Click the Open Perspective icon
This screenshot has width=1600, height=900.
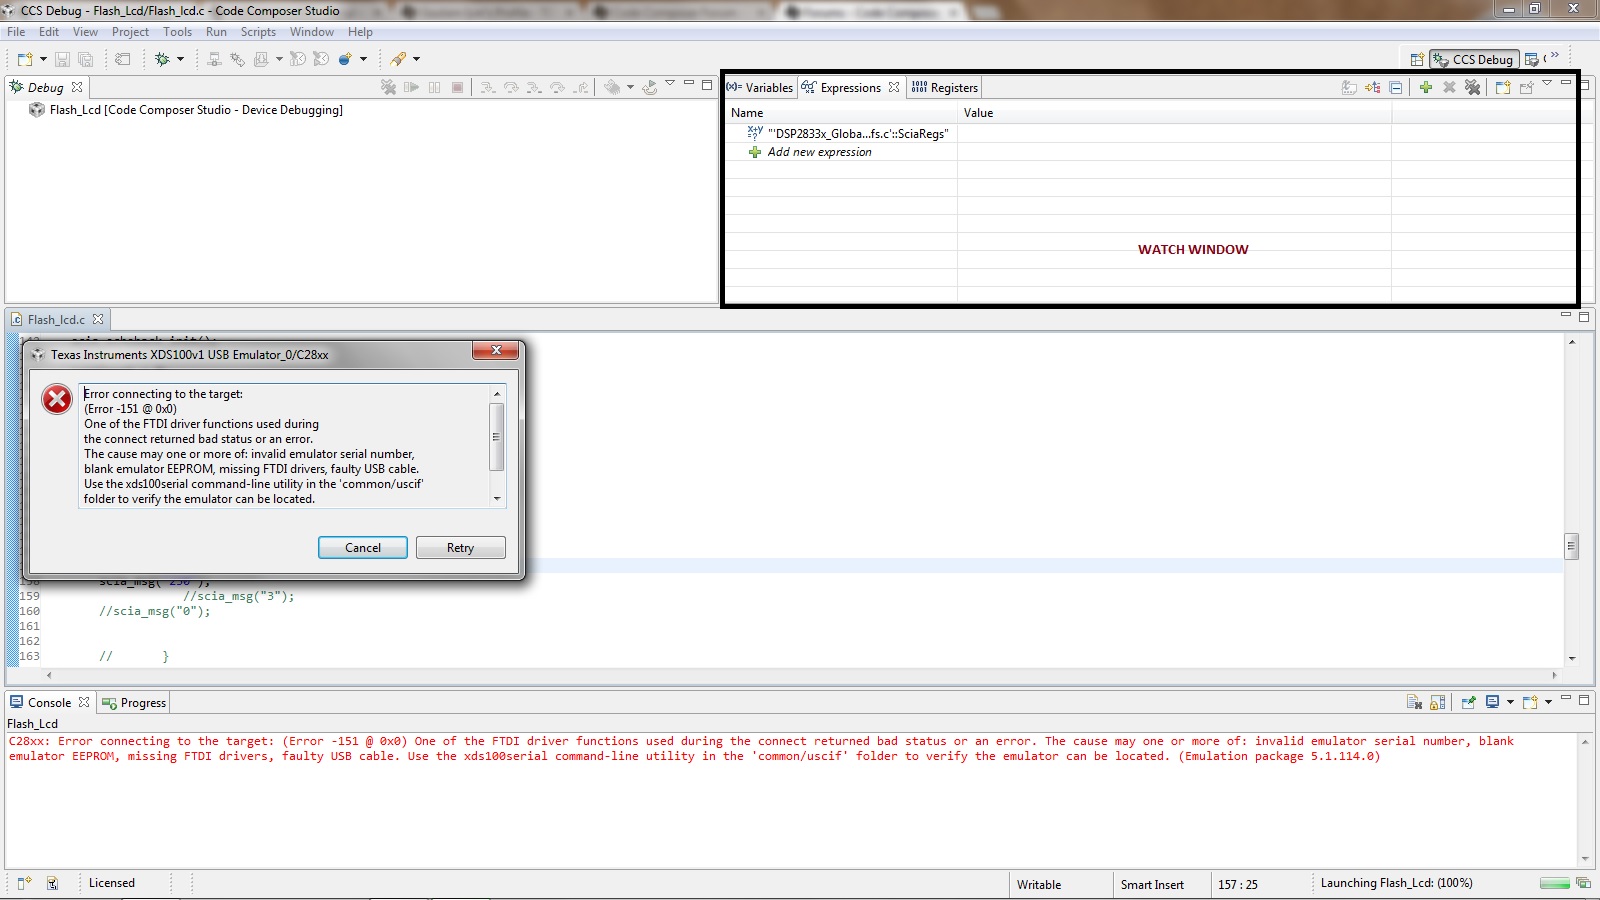pos(1417,59)
